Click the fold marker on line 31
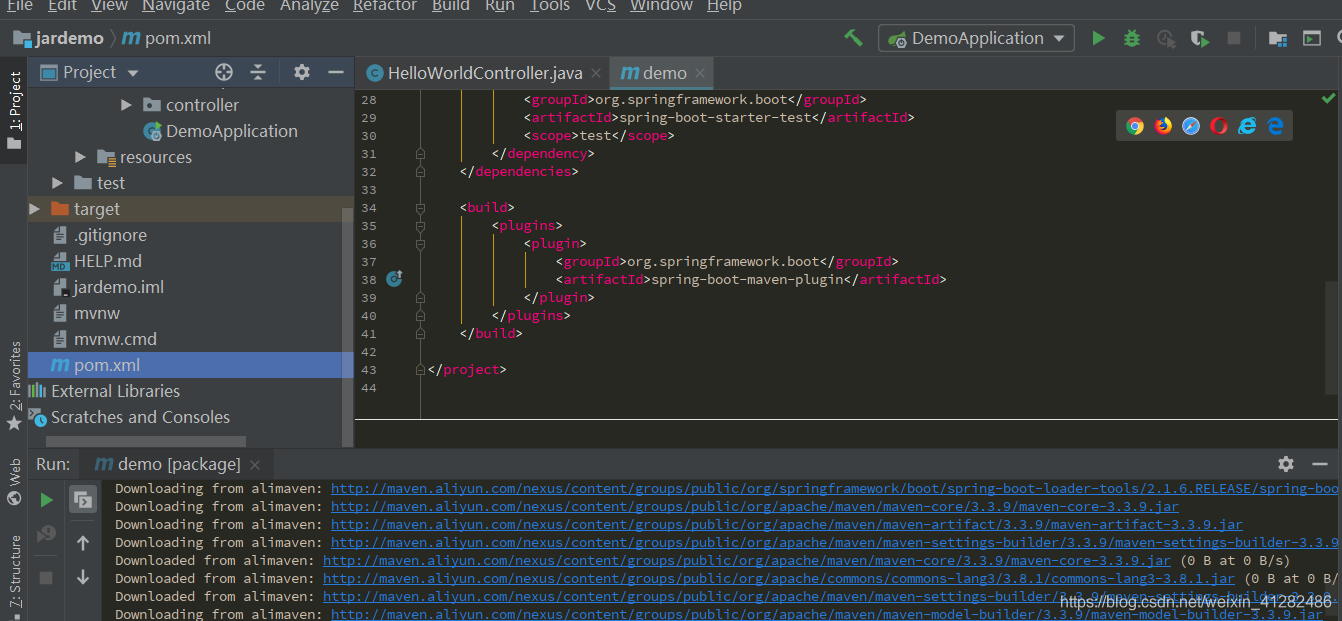The height and width of the screenshot is (621, 1342). click(x=420, y=153)
